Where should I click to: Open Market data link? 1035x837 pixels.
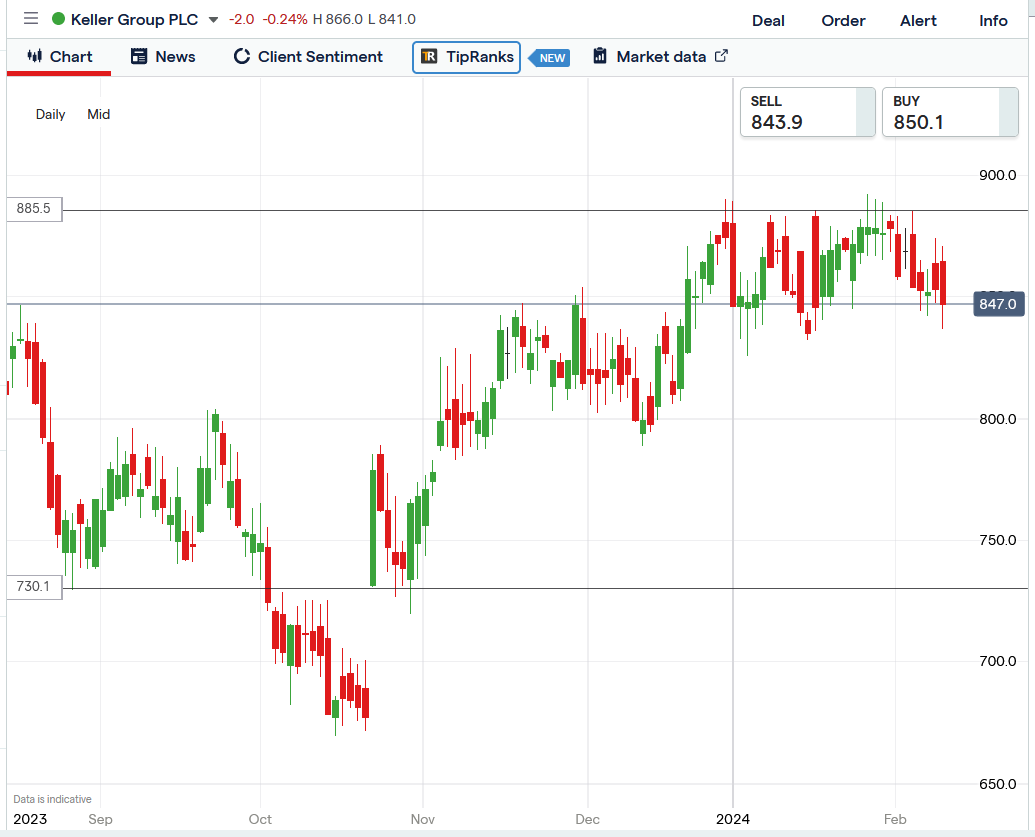click(660, 57)
